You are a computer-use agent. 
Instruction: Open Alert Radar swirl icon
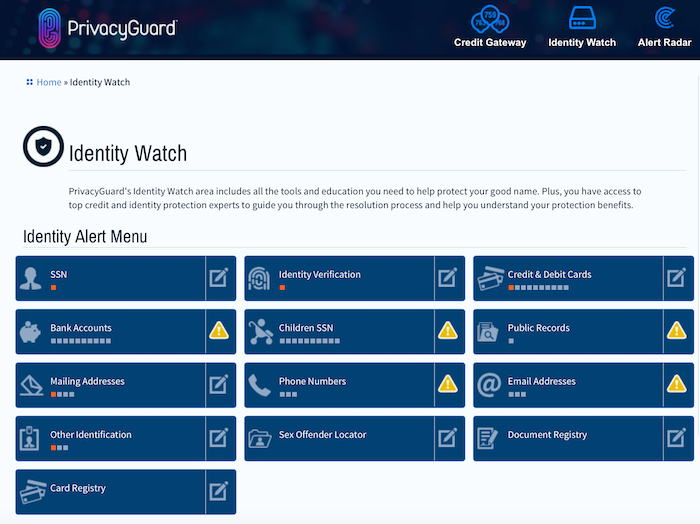pyautogui.click(x=664, y=17)
